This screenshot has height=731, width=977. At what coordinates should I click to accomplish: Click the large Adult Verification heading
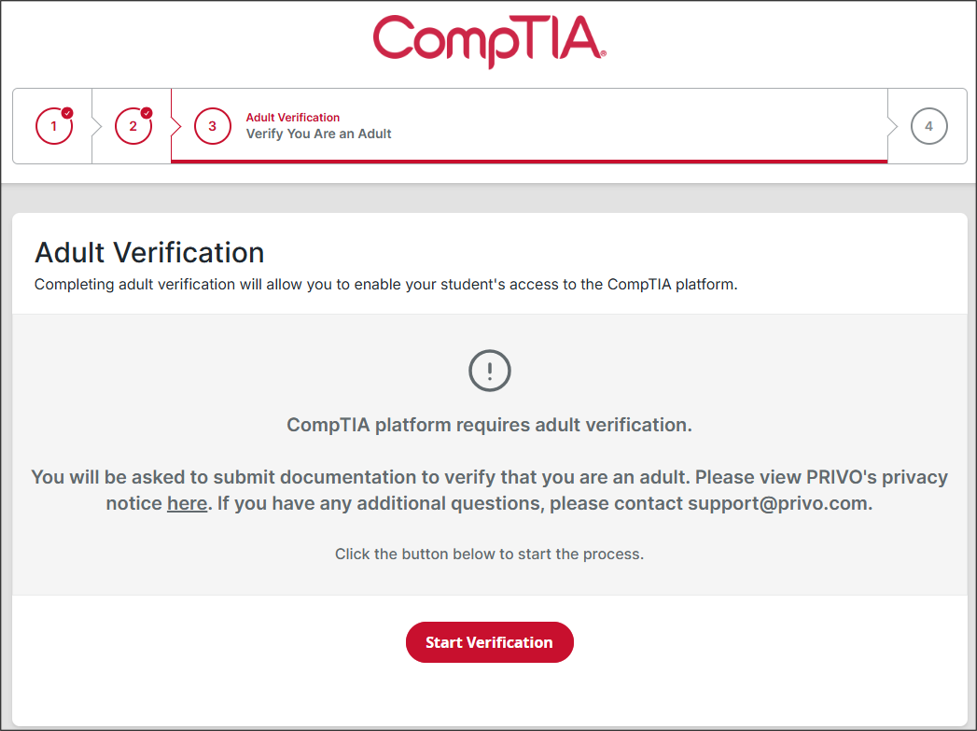coord(150,252)
